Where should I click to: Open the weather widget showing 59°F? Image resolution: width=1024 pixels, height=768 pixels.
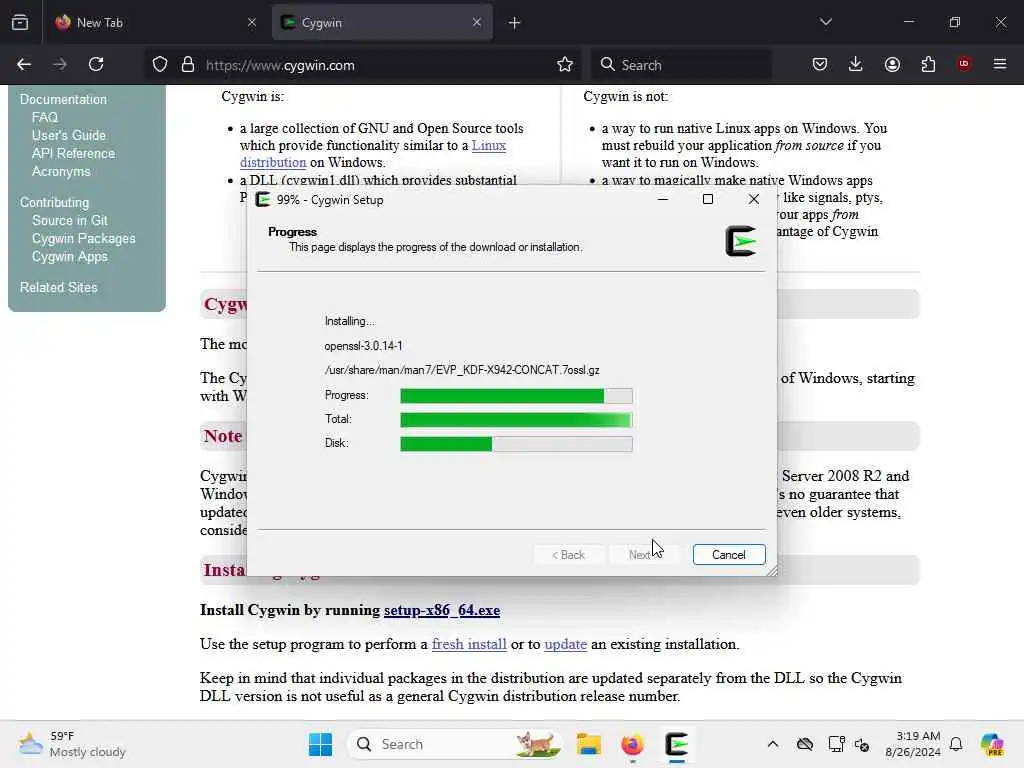(72, 744)
